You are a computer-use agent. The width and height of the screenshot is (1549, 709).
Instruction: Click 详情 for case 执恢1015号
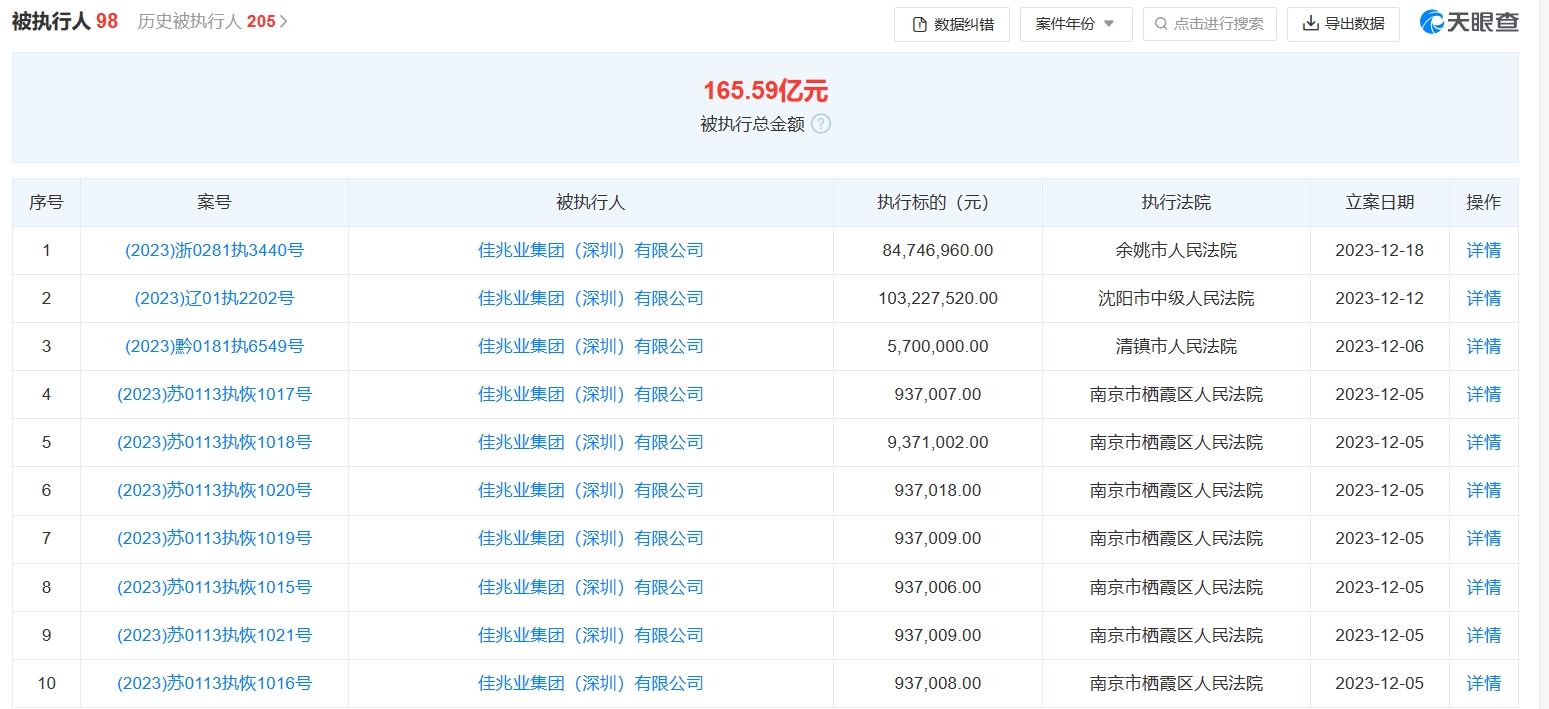[1483, 588]
